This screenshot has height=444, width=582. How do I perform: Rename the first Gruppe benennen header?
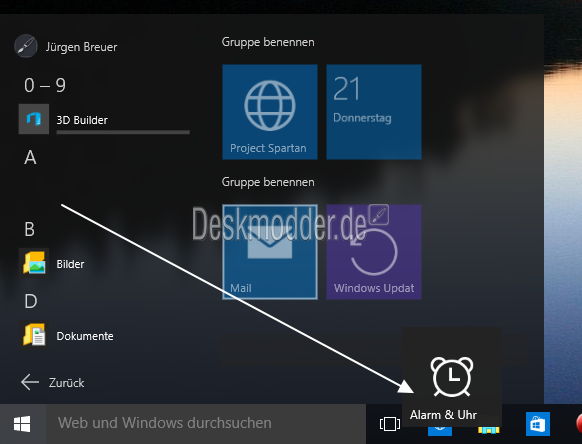click(268, 42)
